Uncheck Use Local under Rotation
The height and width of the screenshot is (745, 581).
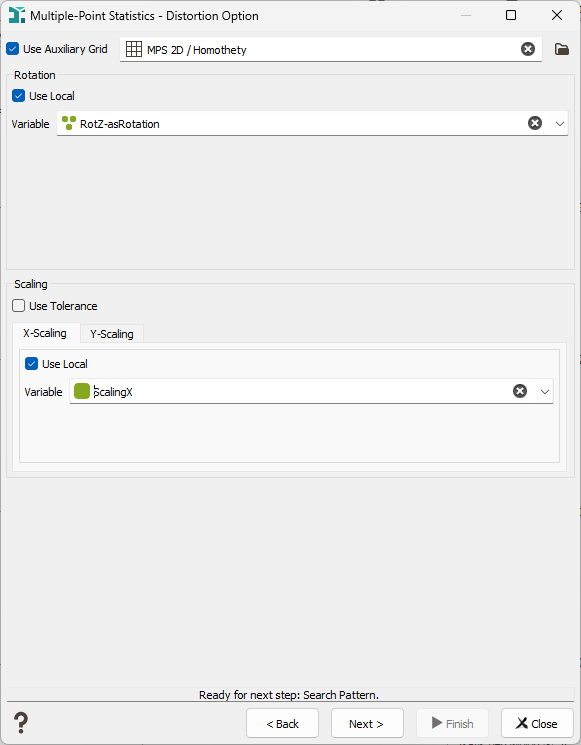point(19,96)
